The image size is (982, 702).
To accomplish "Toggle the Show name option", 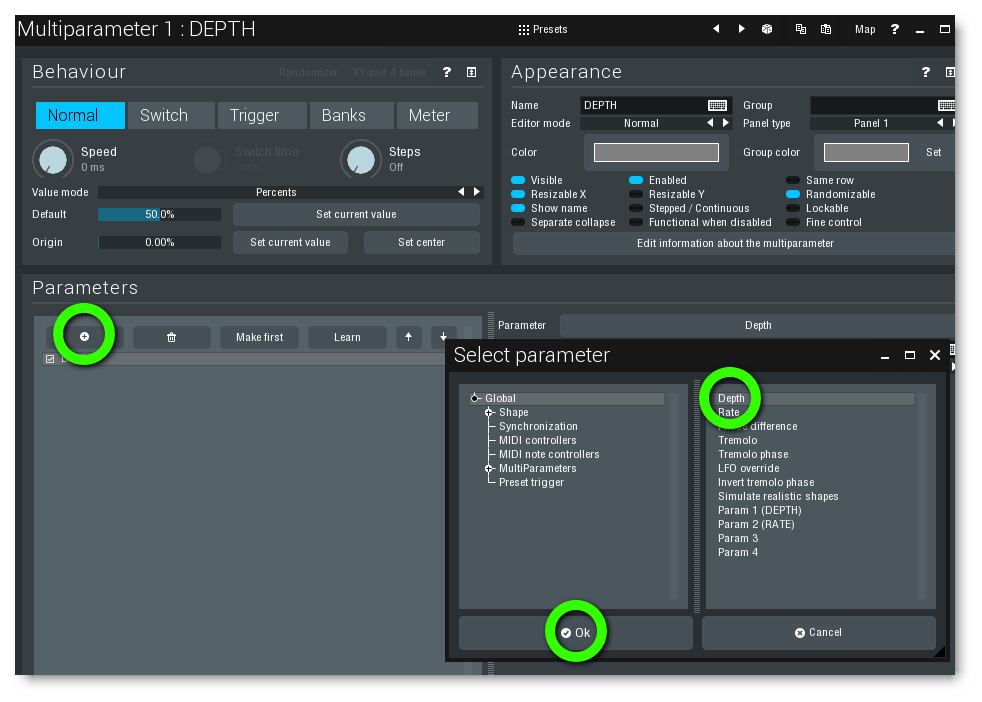I will pyautogui.click(x=550, y=209).
